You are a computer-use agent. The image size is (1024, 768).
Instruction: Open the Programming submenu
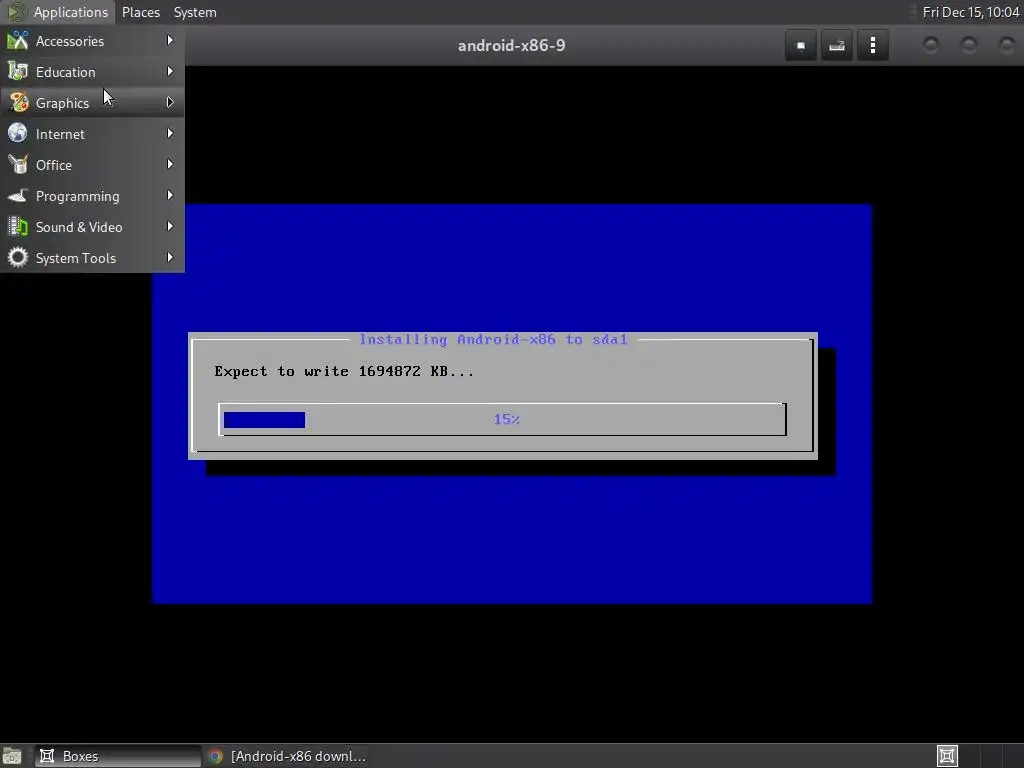(92, 196)
